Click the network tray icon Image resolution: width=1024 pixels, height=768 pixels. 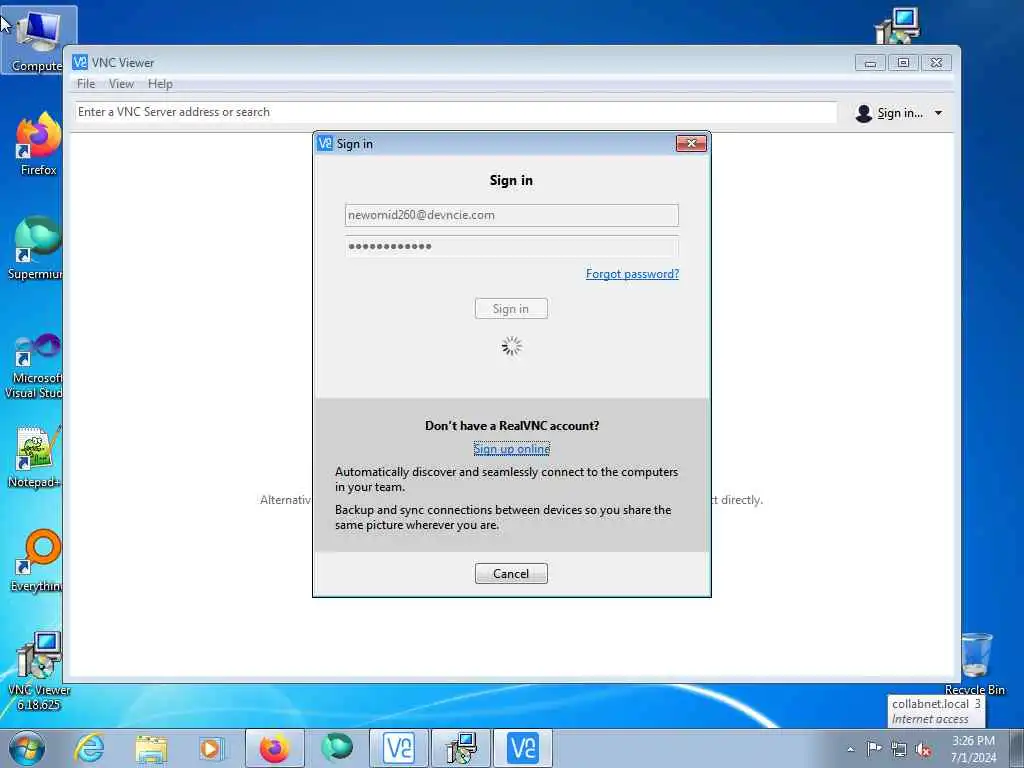pyautogui.click(x=899, y=749)
